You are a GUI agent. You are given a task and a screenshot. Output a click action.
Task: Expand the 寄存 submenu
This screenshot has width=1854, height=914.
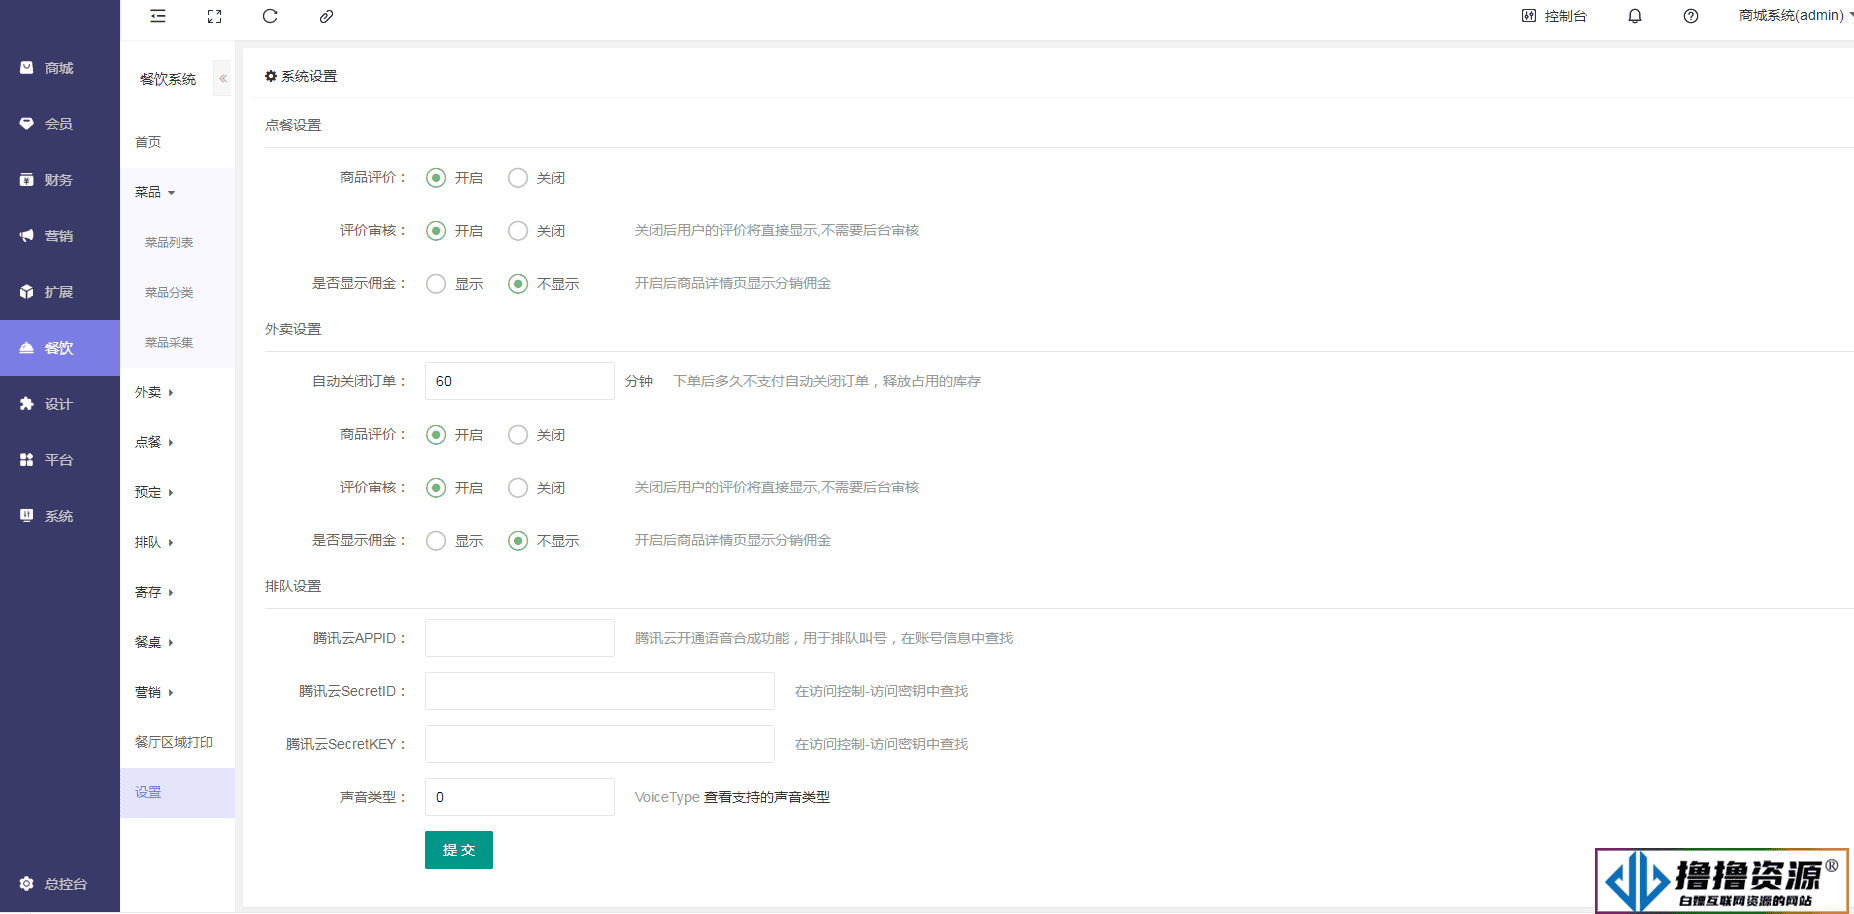[x=177, y=592]
